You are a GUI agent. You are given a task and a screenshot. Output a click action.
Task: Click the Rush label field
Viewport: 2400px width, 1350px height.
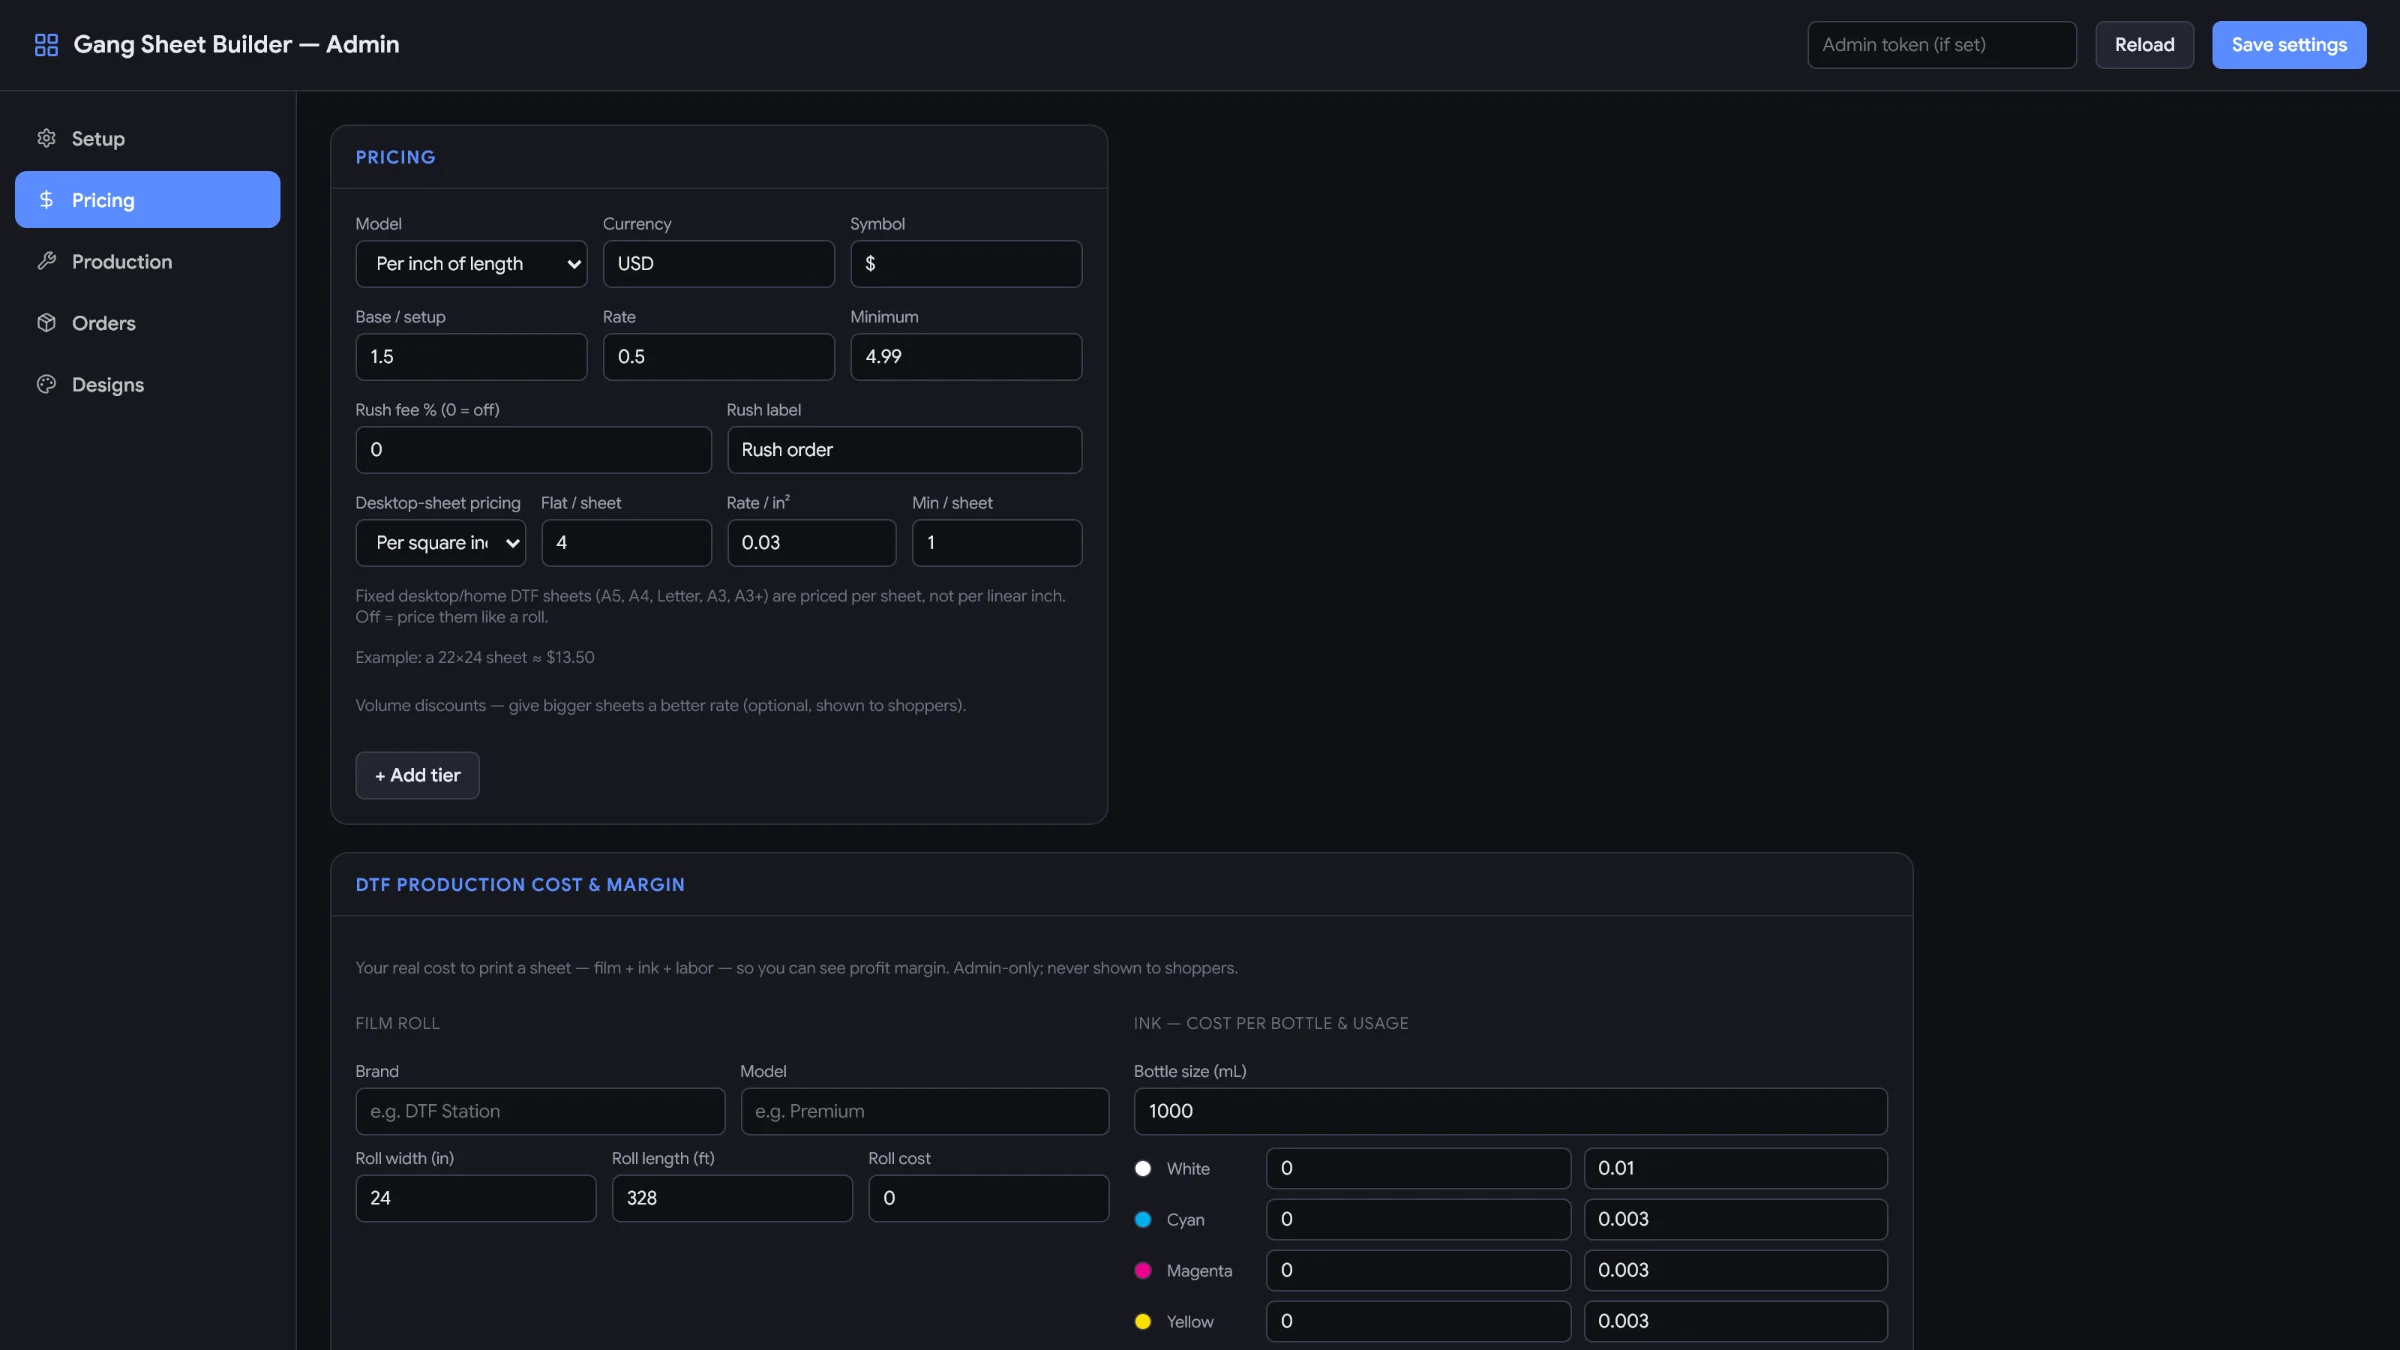point(904,450)
